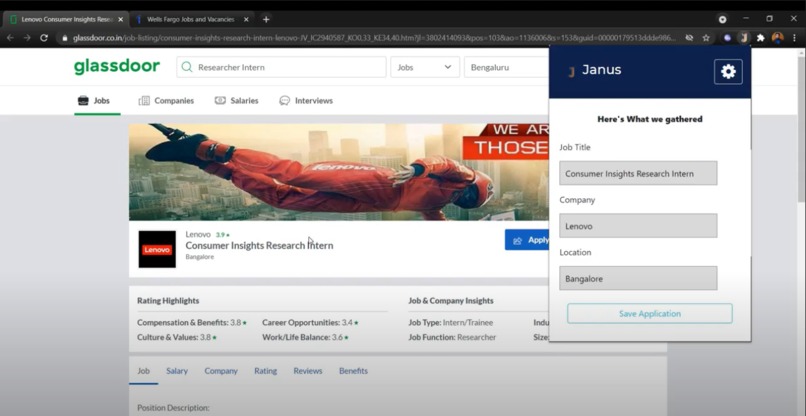Open the Jobs navigation item
806x416 pixels.
point(94,101)
